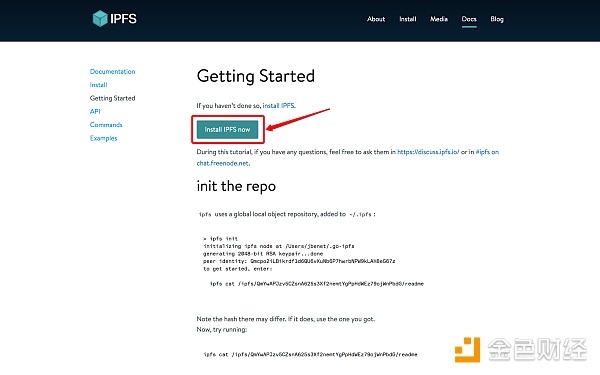The image size is (600, 375).
Task: Click the "generating 2048-bit RSA keypair" line
Action: (263, 254)
